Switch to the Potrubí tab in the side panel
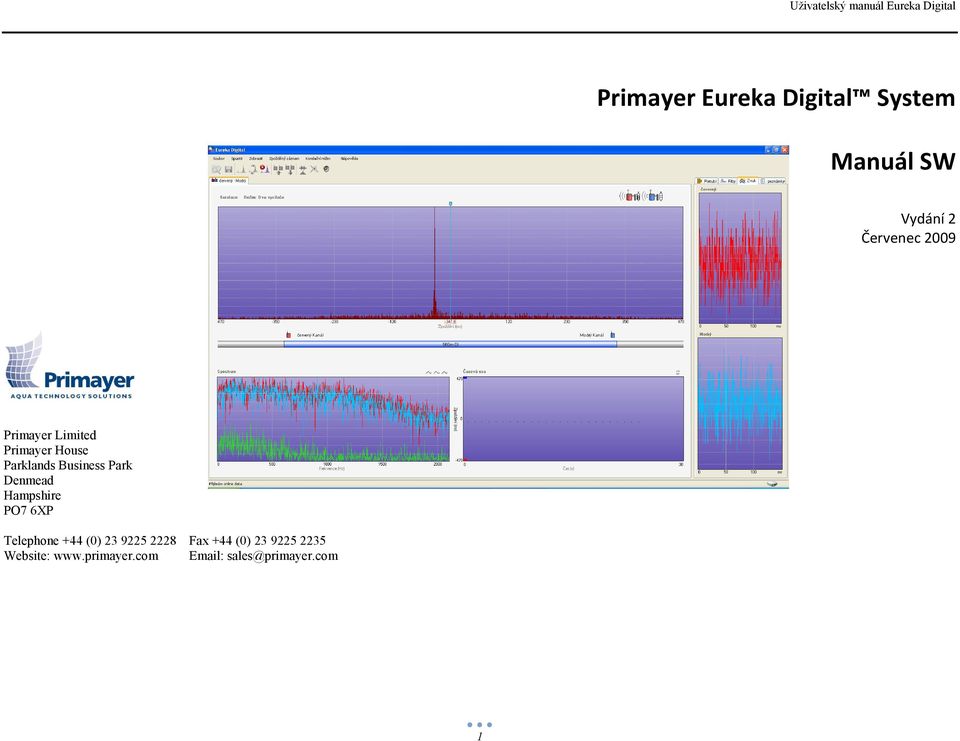 [707, 181]
